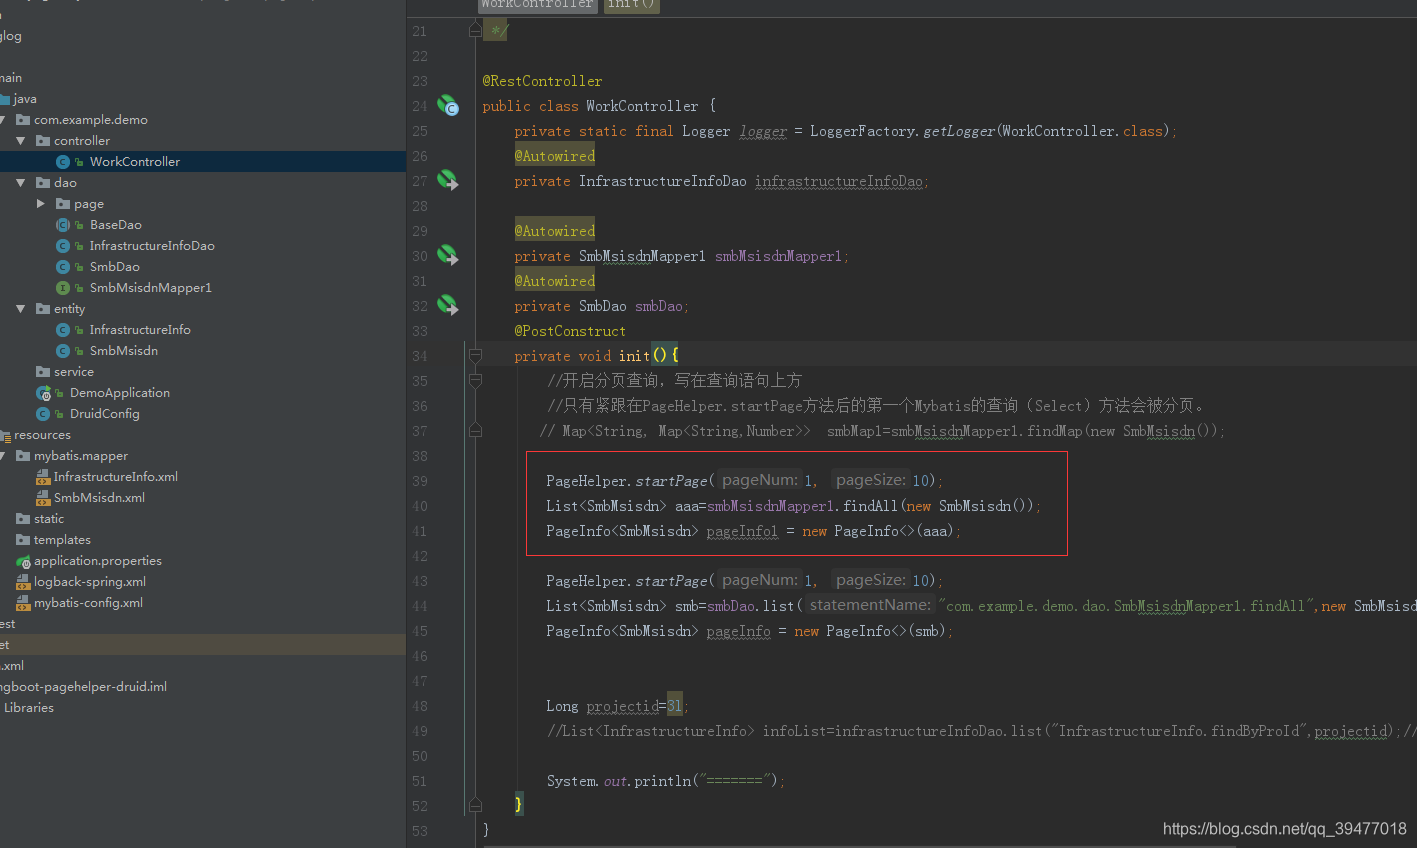Collapse the dao package folder
This screenshot has width=1417, height=848.
(20, 183)
